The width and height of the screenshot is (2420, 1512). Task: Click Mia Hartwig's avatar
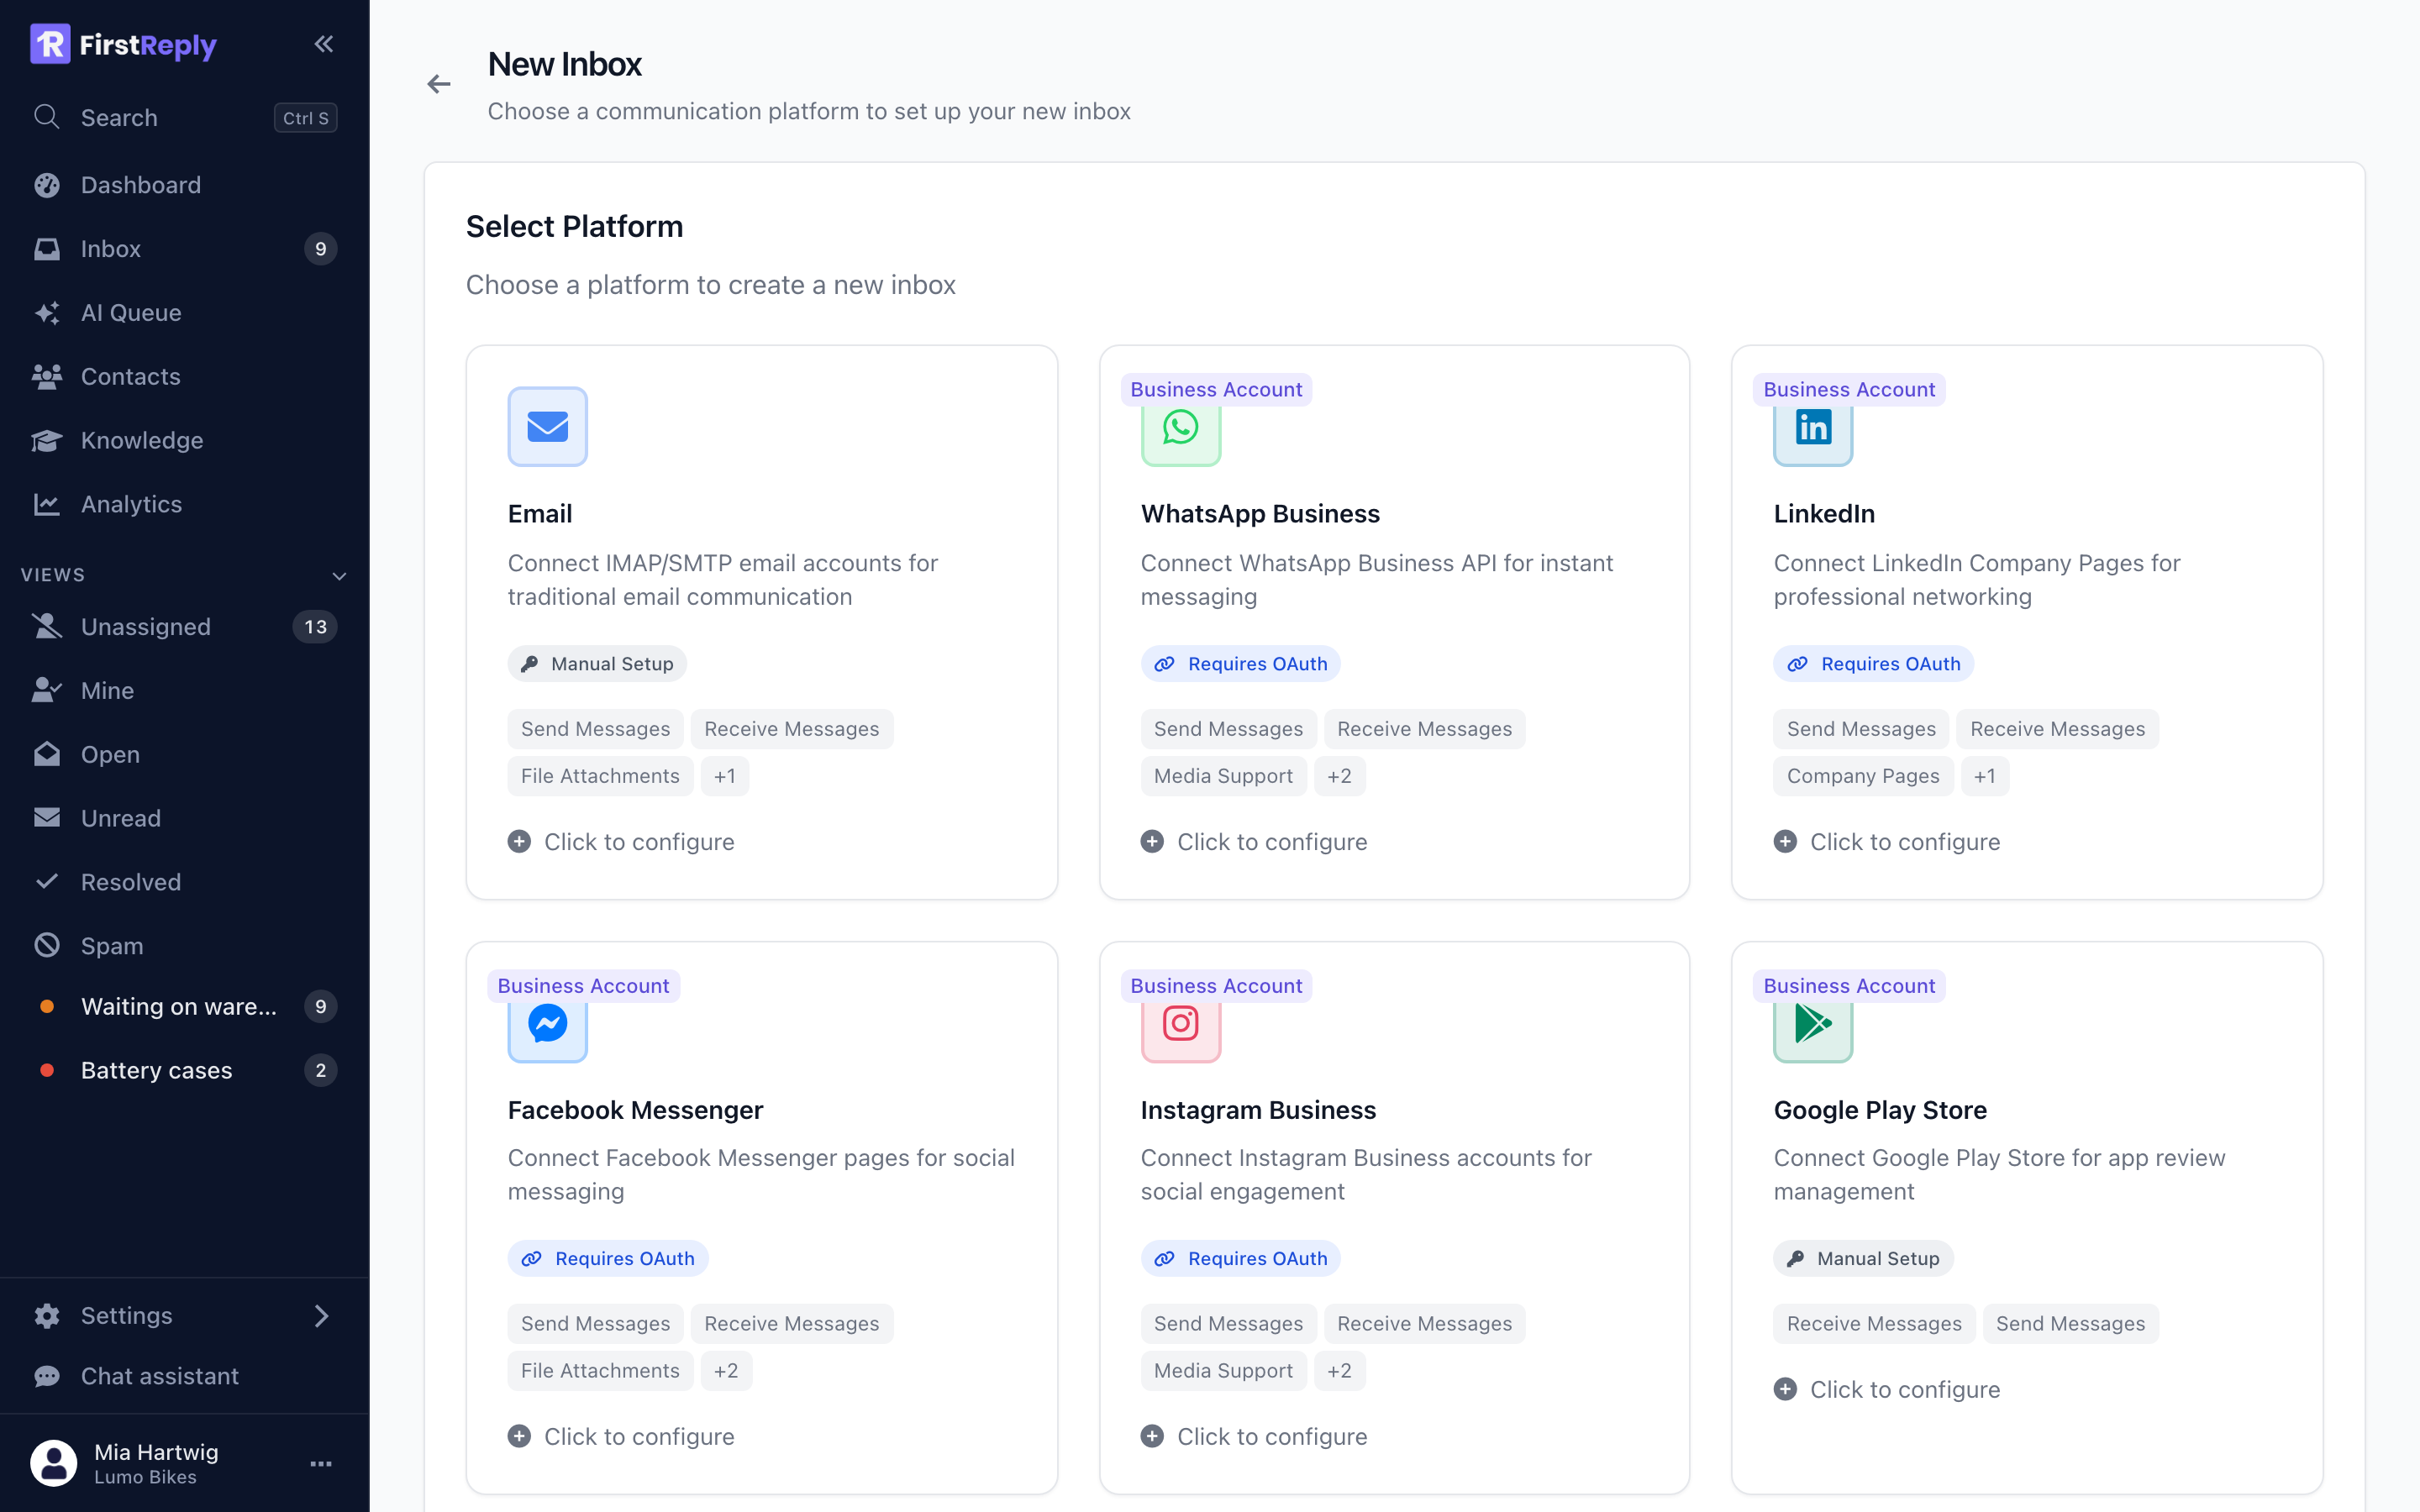click(54, 1463)
